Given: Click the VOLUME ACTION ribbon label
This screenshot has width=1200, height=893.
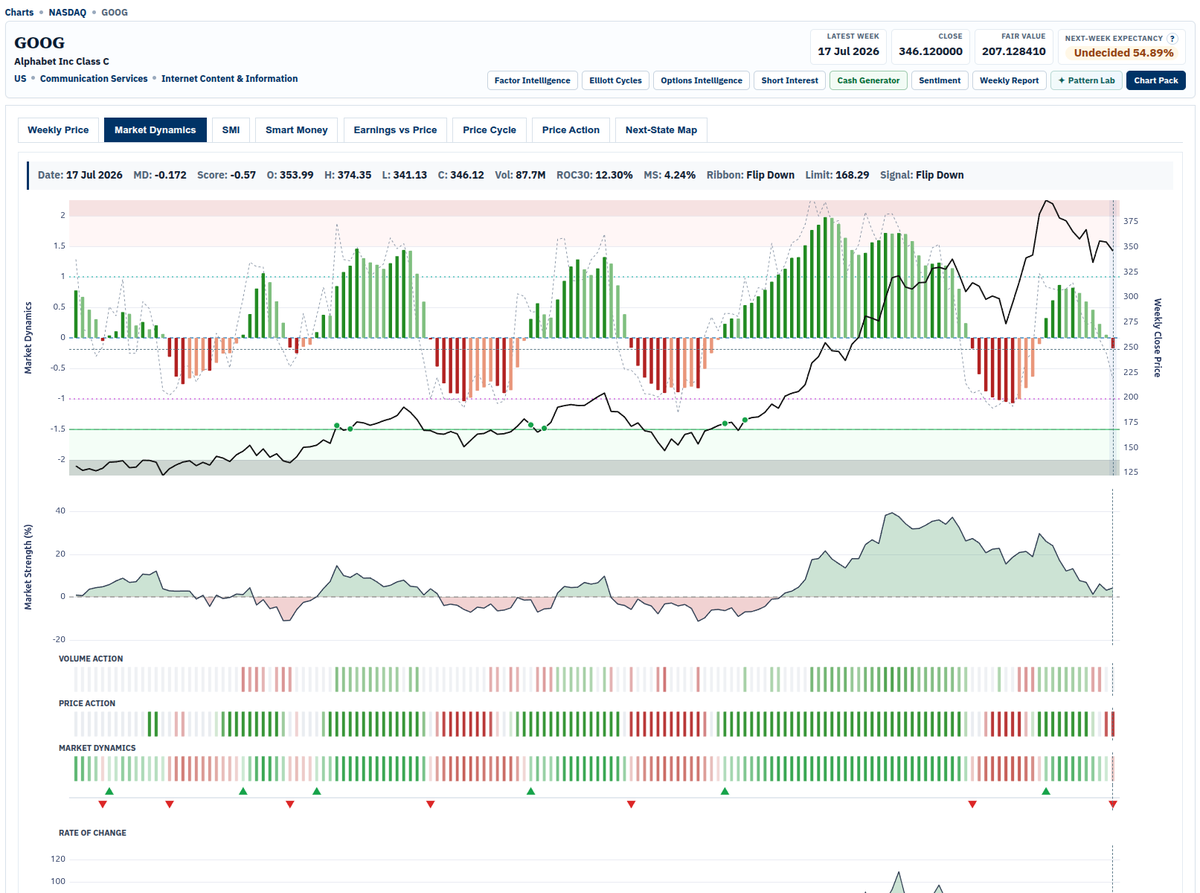Looking at the screenshot, I should point(91,659).
